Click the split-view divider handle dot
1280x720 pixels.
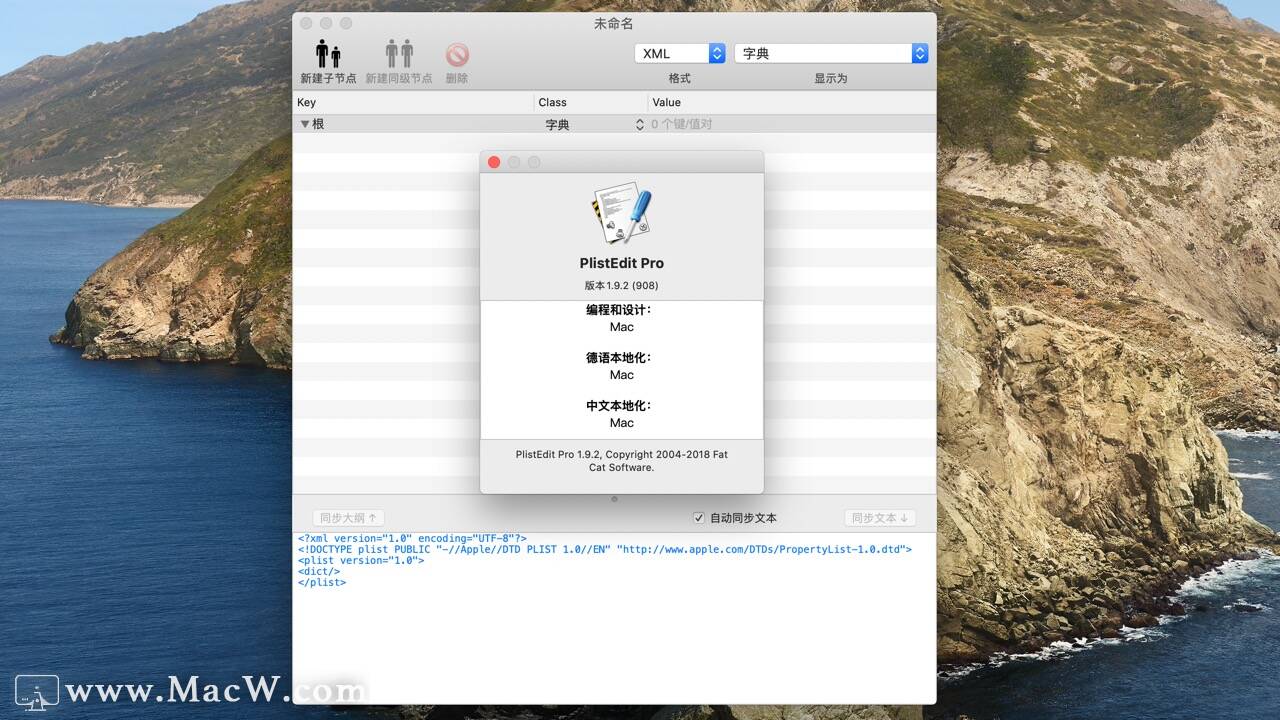tap(614, 498)
